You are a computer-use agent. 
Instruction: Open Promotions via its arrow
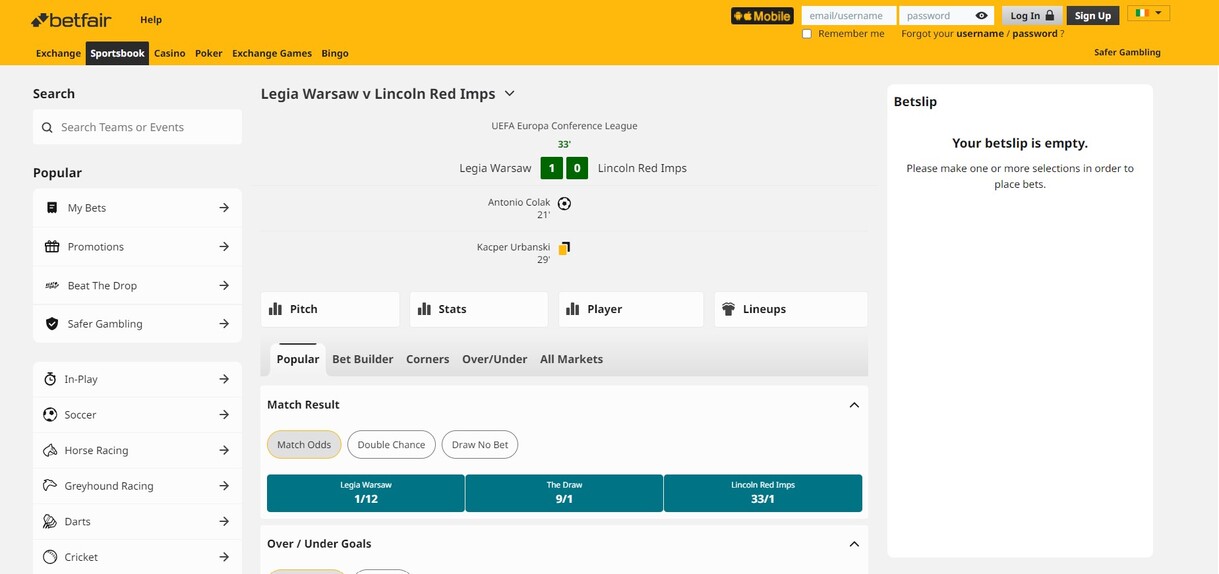click(x=224, y=247)
